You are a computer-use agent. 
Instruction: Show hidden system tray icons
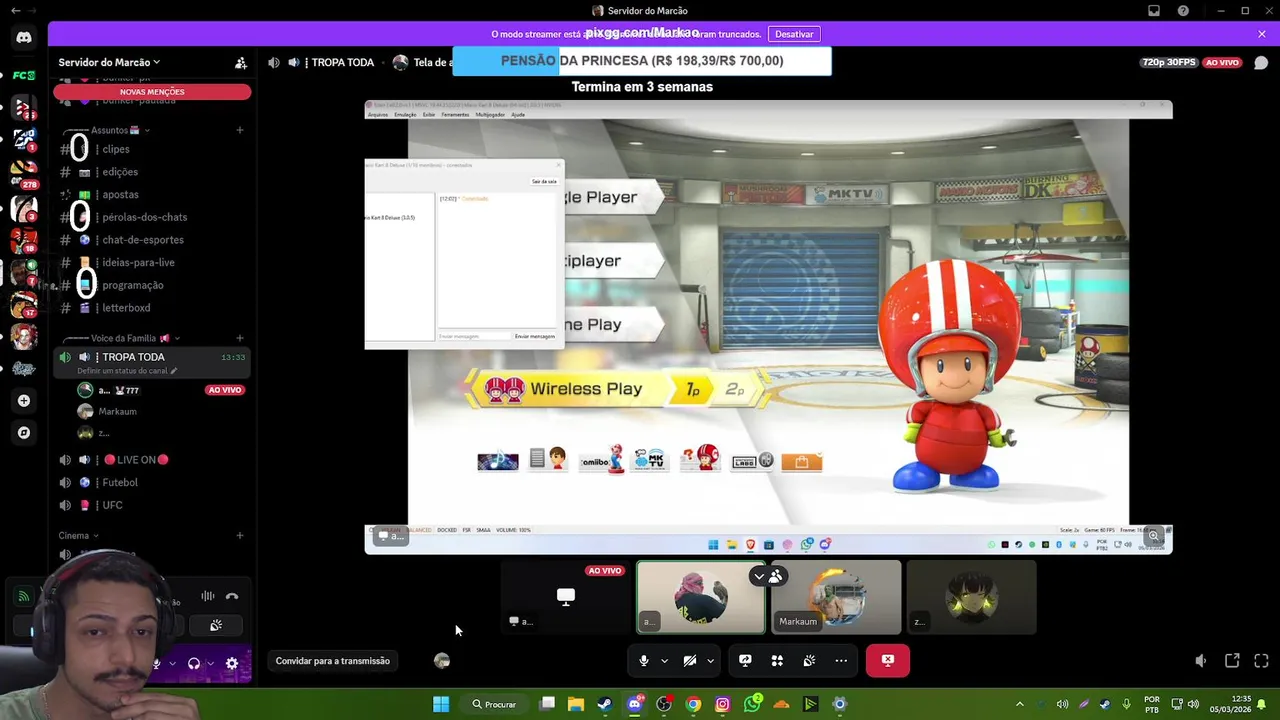pos(1019,704)
